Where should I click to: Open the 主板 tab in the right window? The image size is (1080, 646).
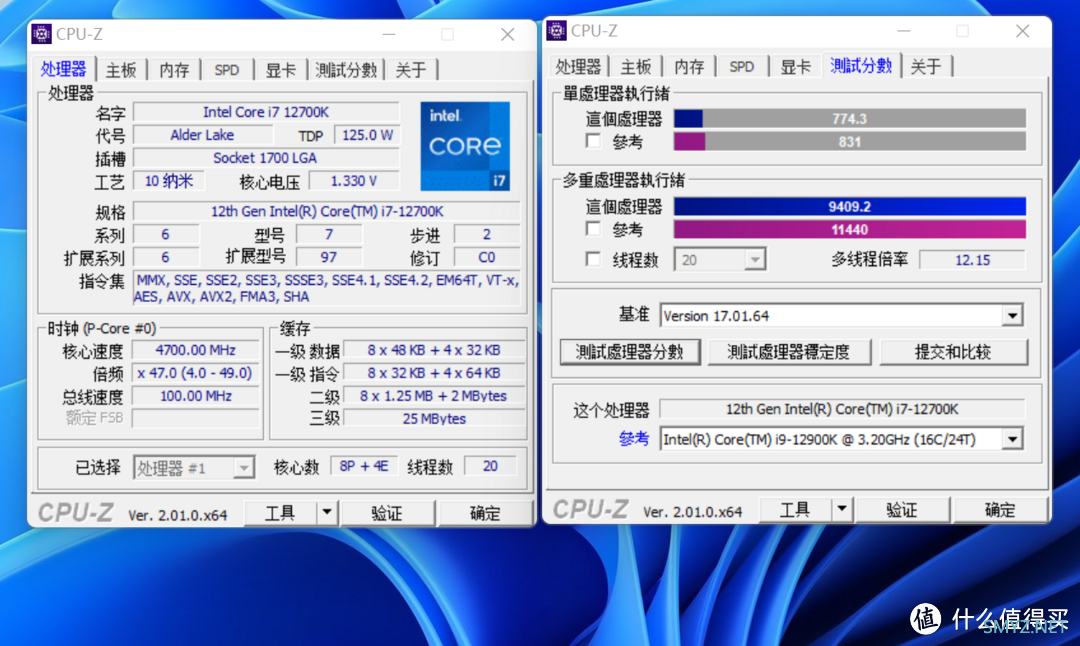tap(636, 67)
